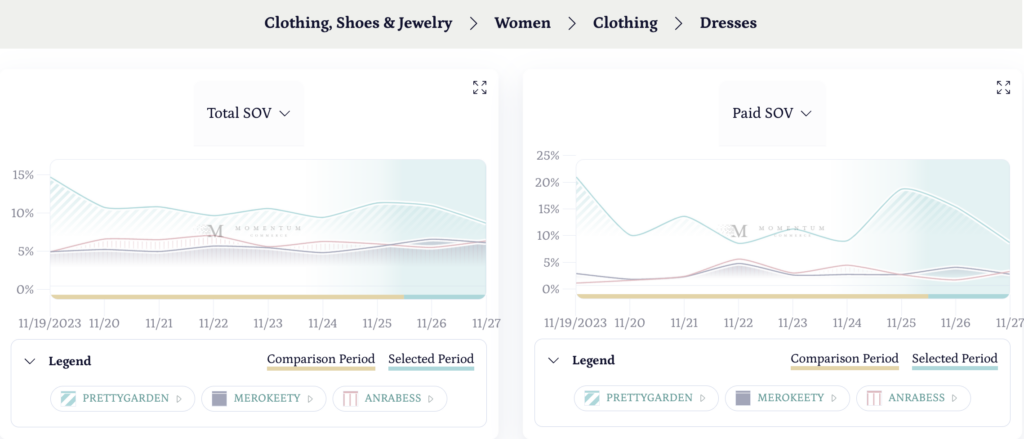Viewport: 1024px width, 439px height.
Task: Click ANRABESS pink icon in Total SOV legend
Action: click(350, 398)
